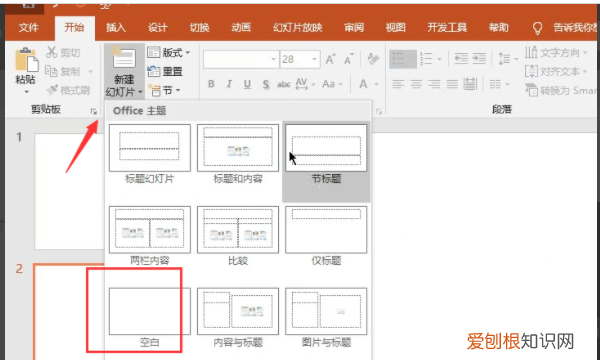Open the 剪贴板 pane launcher
Screen dimensions: 600x360
(x=93, y=111)
